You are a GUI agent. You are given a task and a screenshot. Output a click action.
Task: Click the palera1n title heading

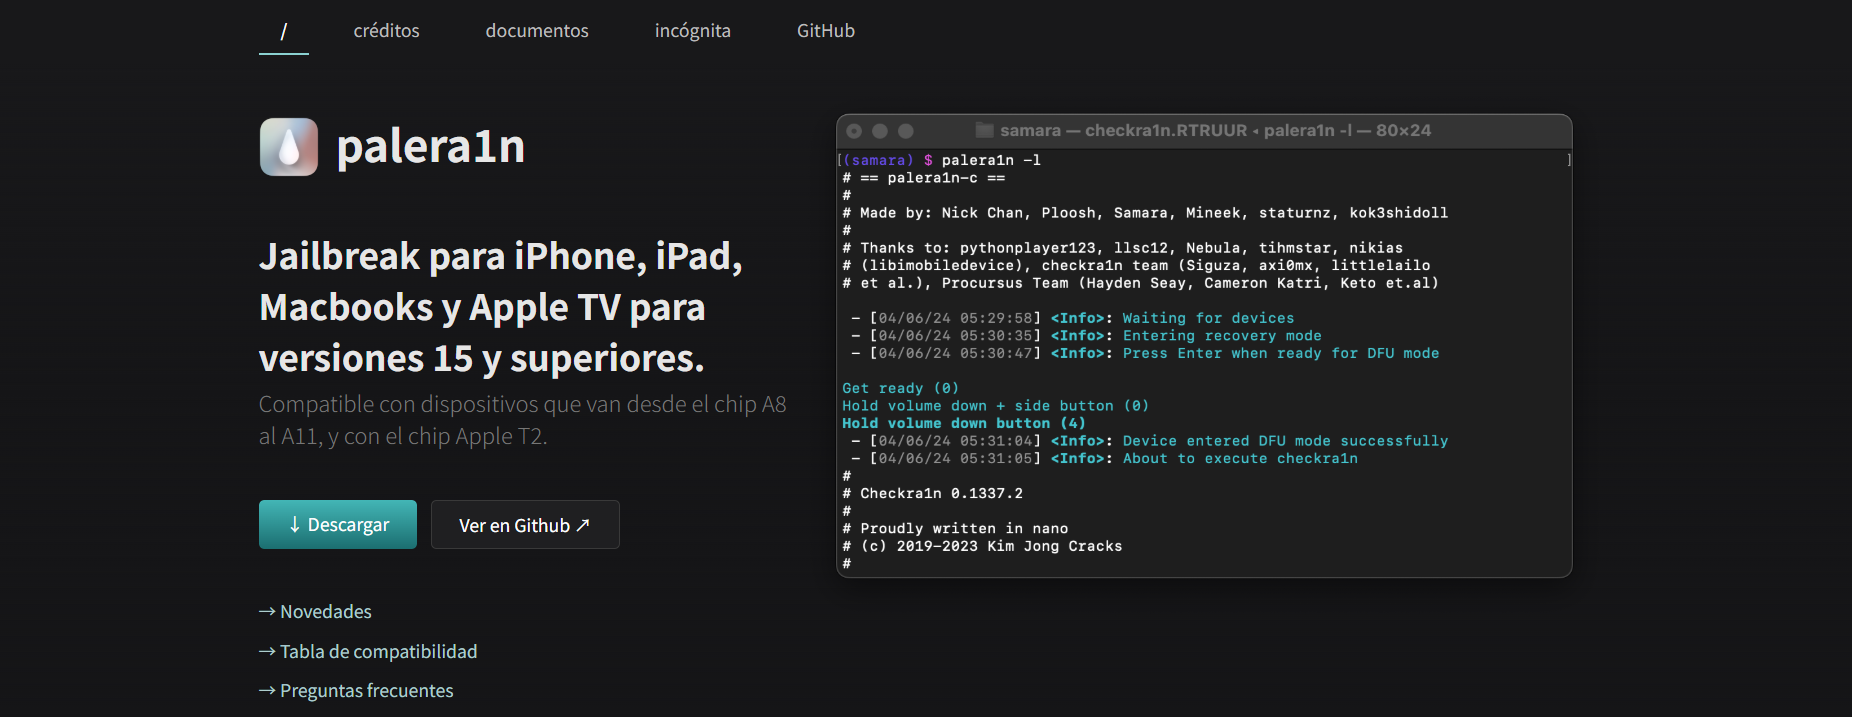pyautogui.click(x=431, y=147)
